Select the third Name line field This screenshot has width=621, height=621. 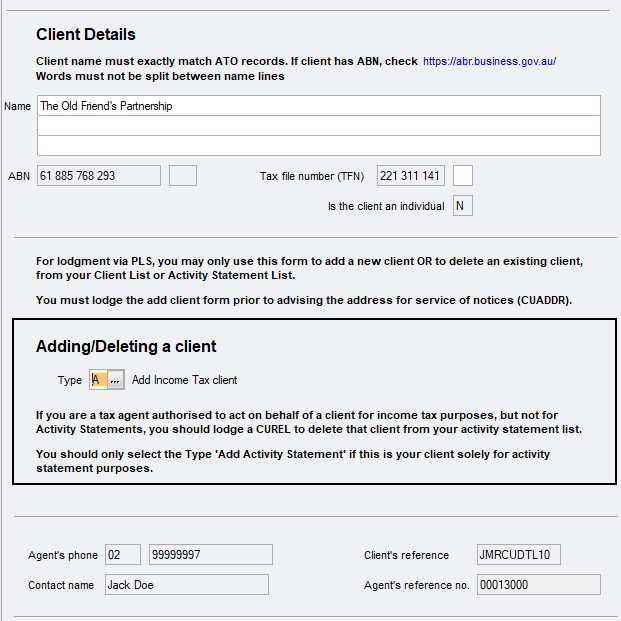319,146
